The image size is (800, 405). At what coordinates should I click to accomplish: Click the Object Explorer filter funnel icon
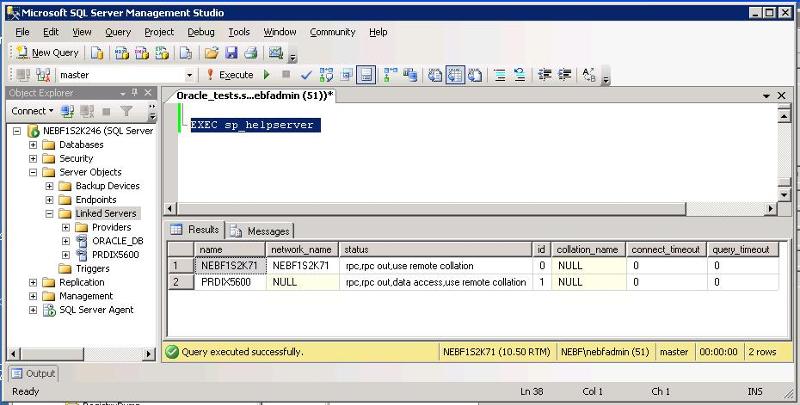(x=126, y=111)
